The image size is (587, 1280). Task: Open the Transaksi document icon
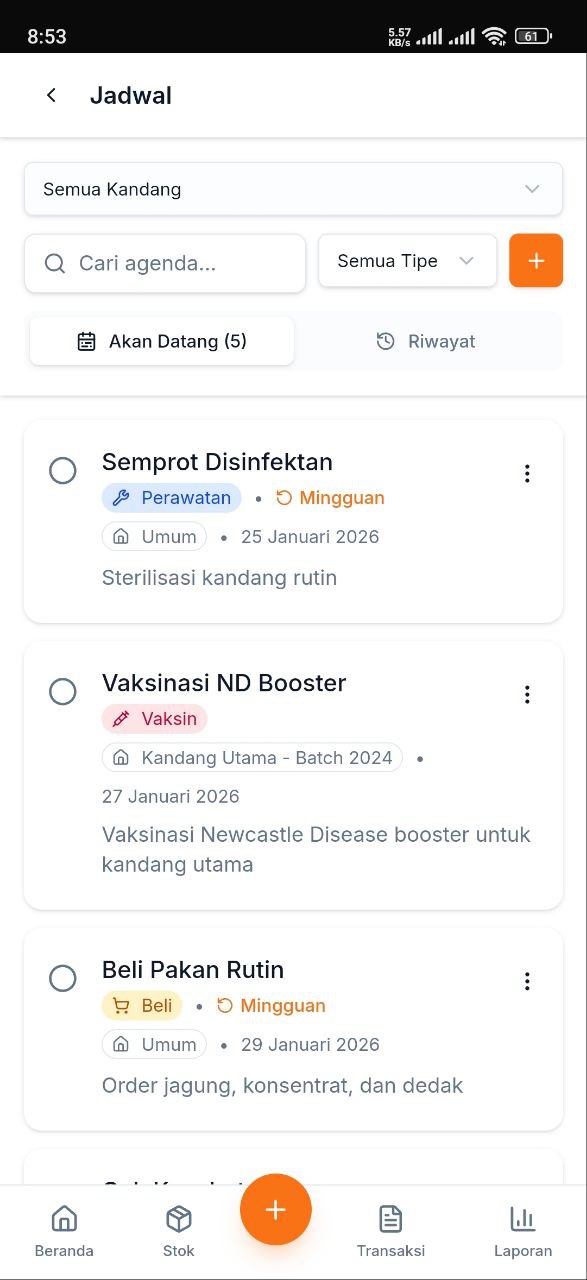click(x=391, y=1219)
